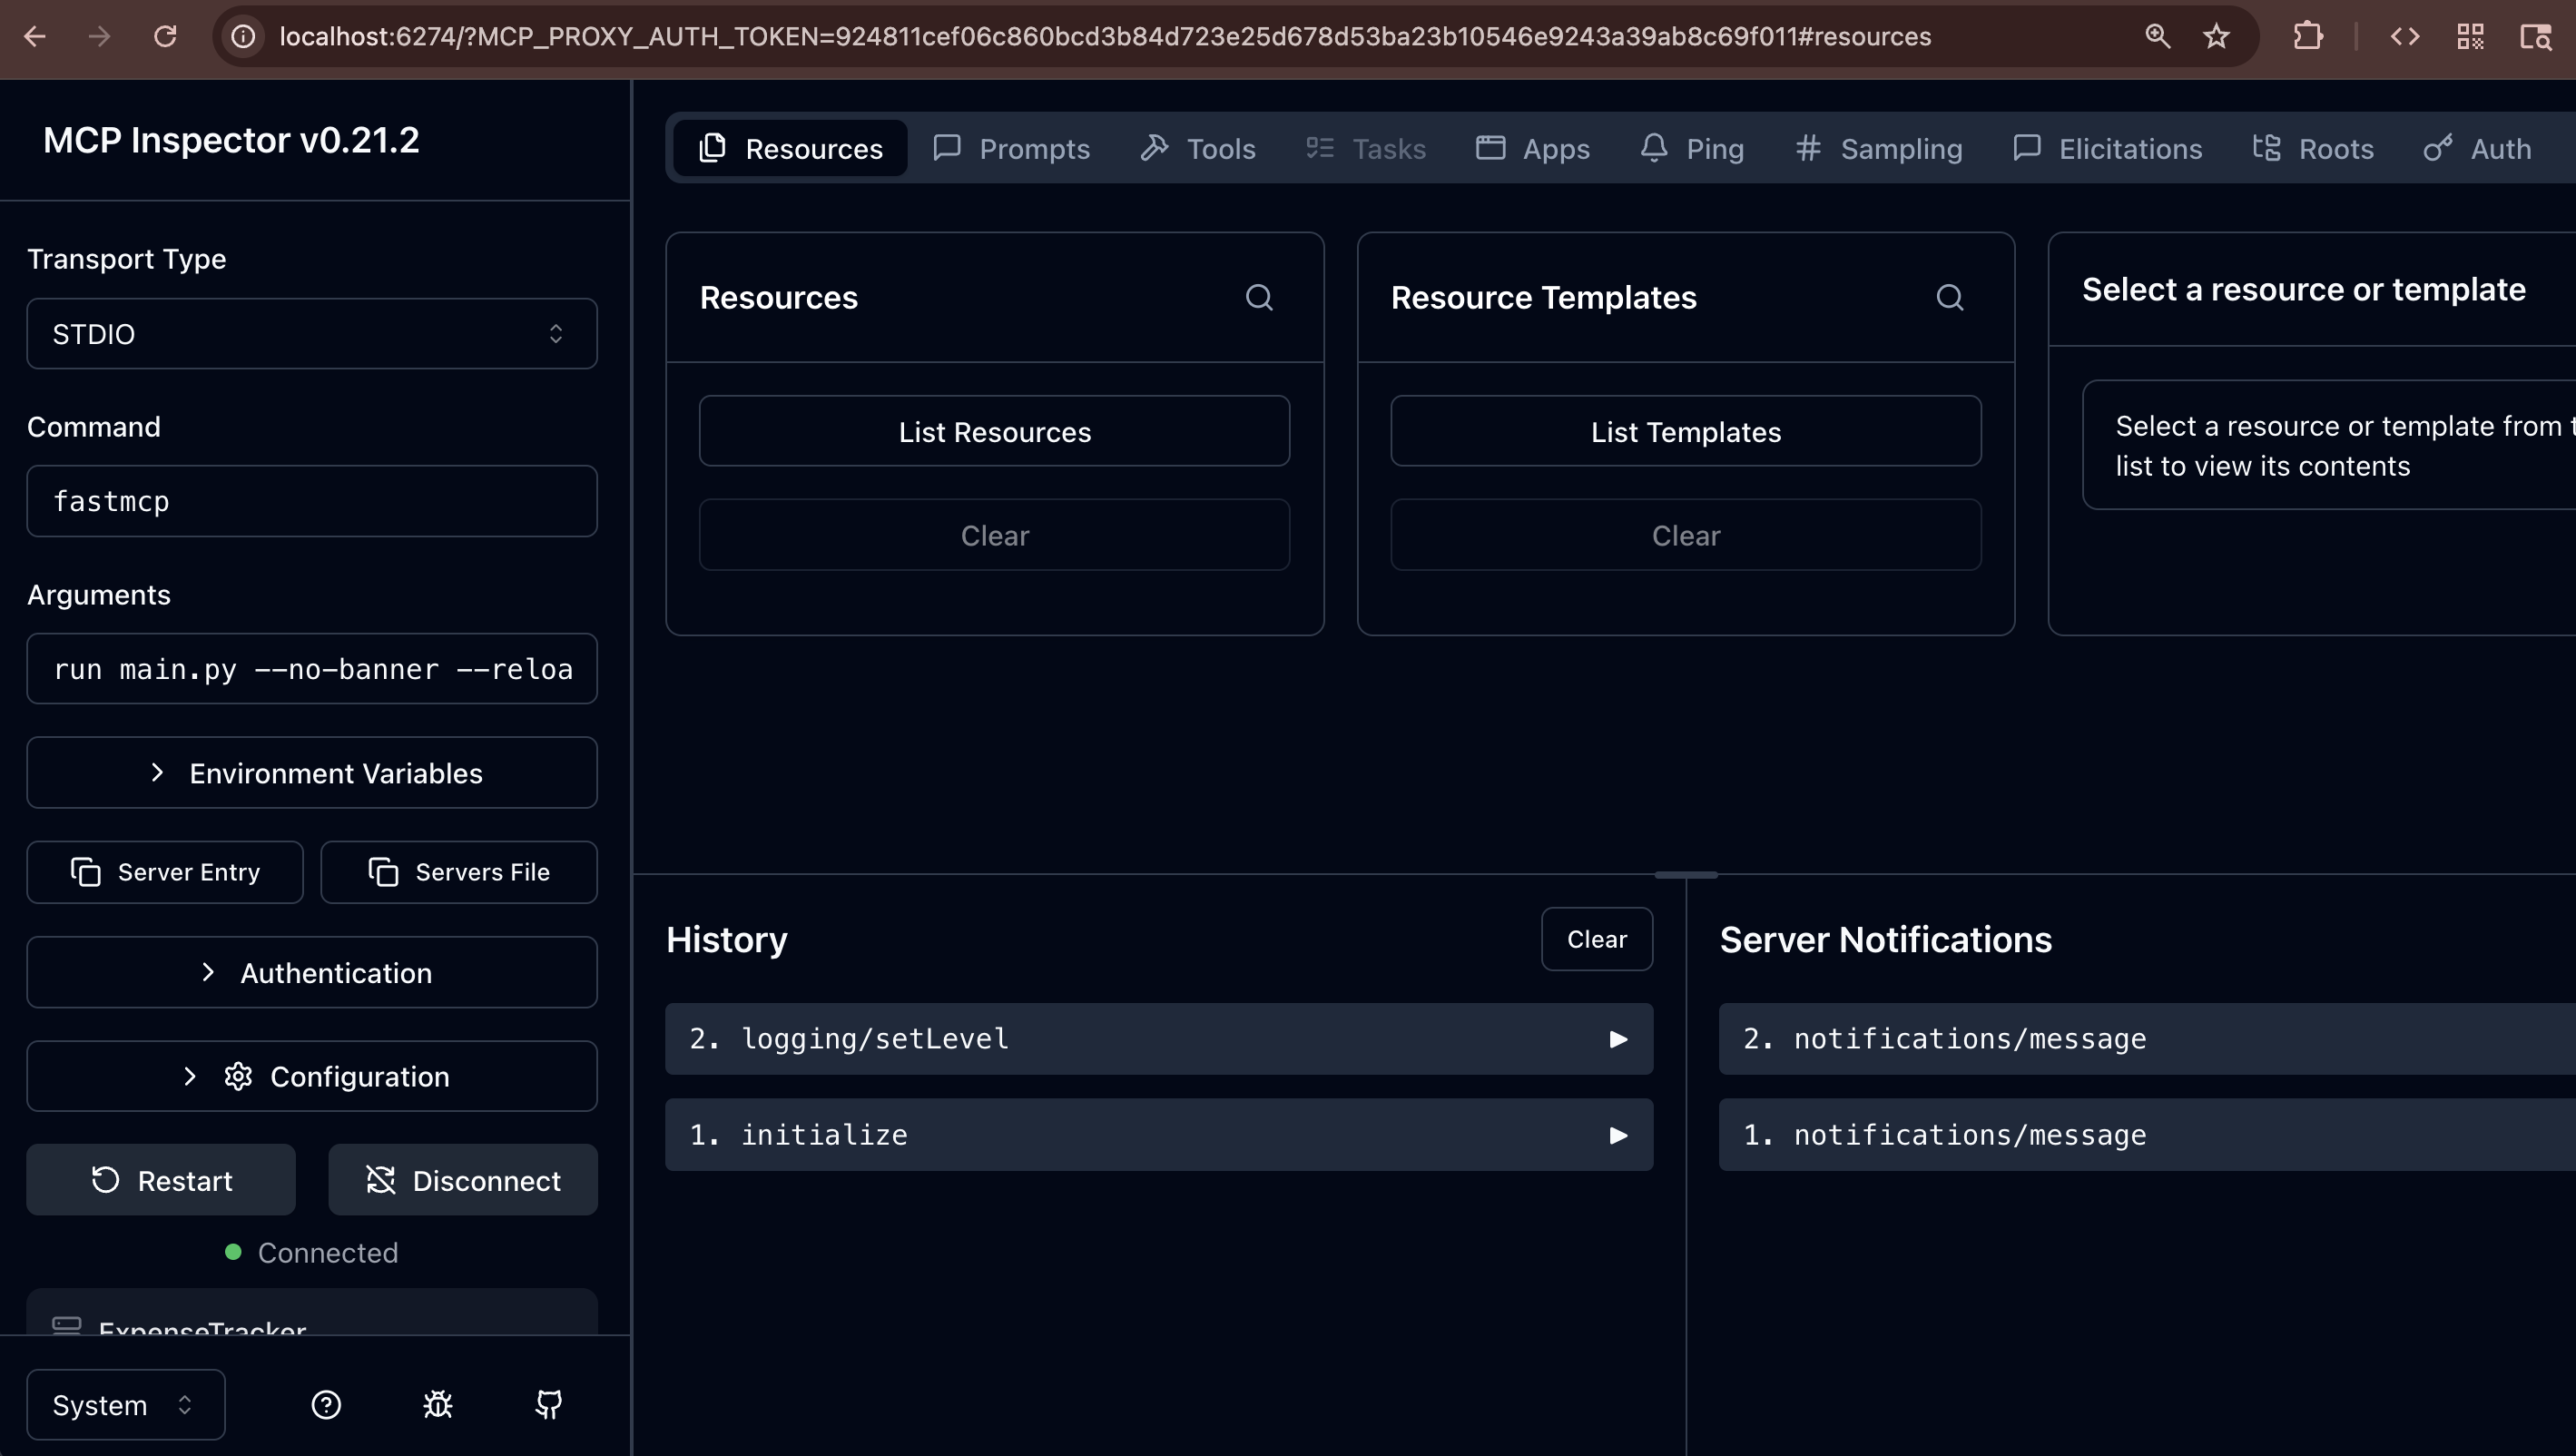Clear the History panel
The image size is (2576, 1456).
tap(1597, 939)
